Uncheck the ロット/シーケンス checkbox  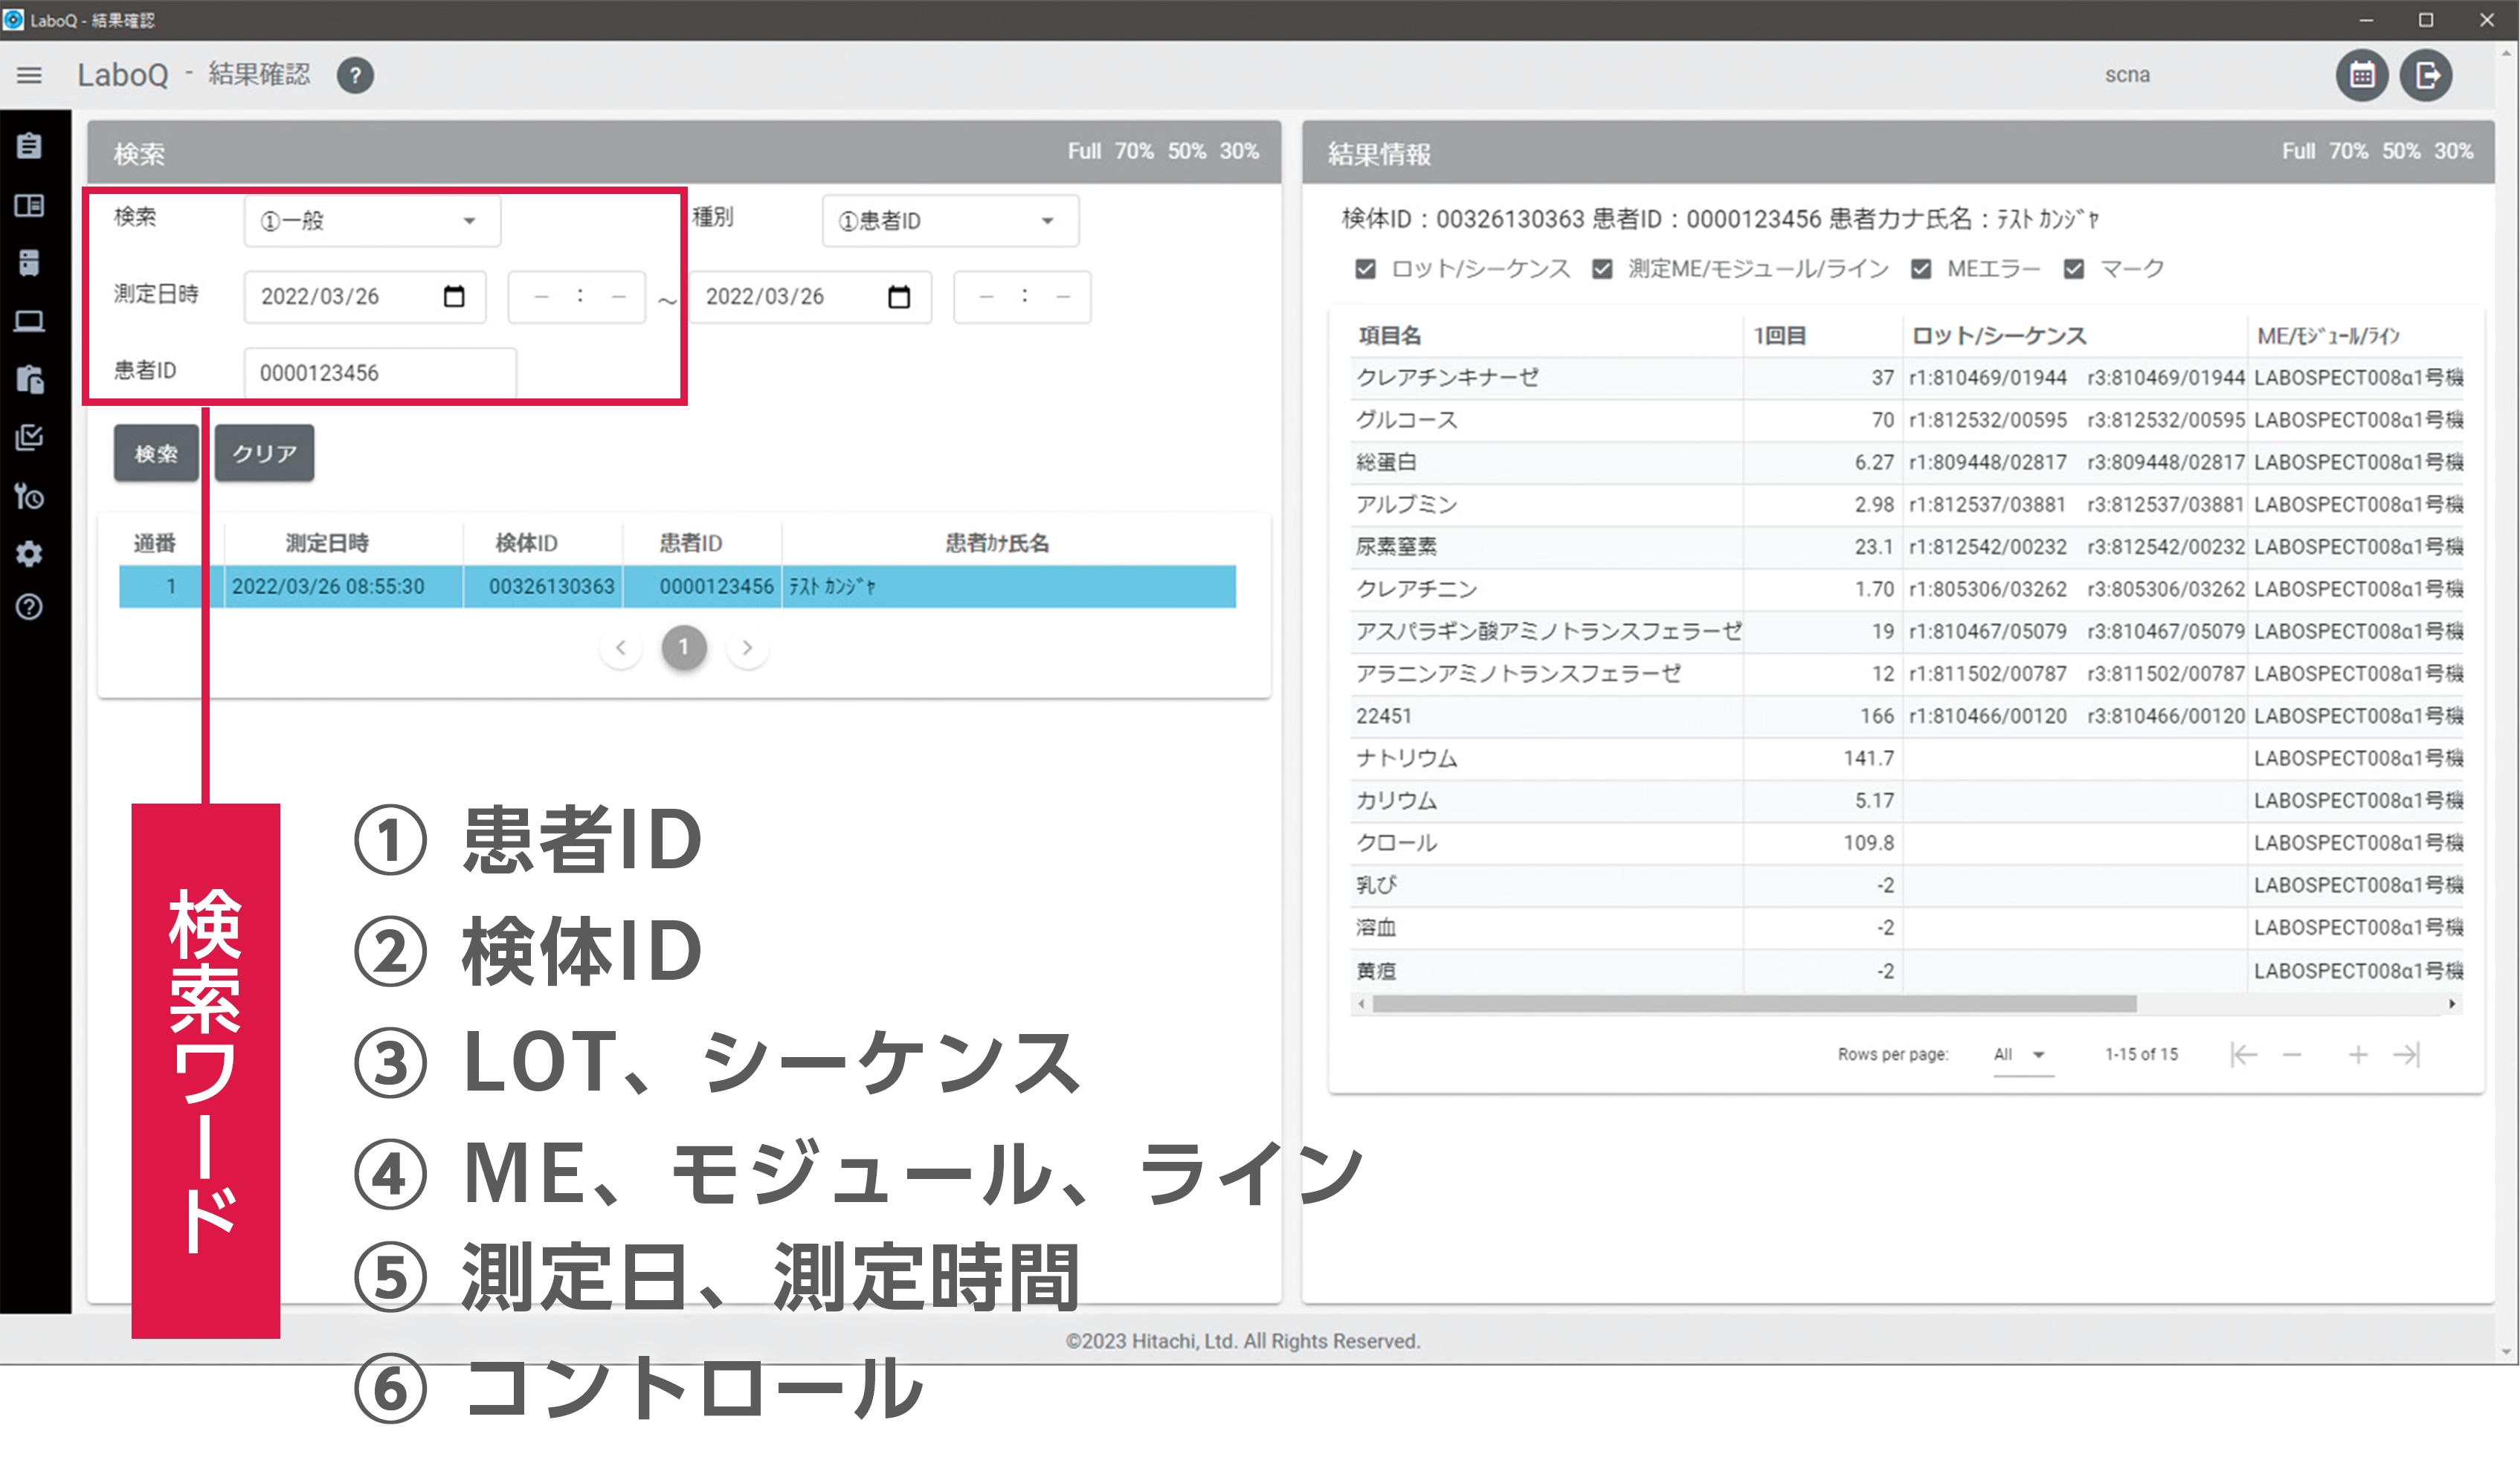tap(1365, 269)
